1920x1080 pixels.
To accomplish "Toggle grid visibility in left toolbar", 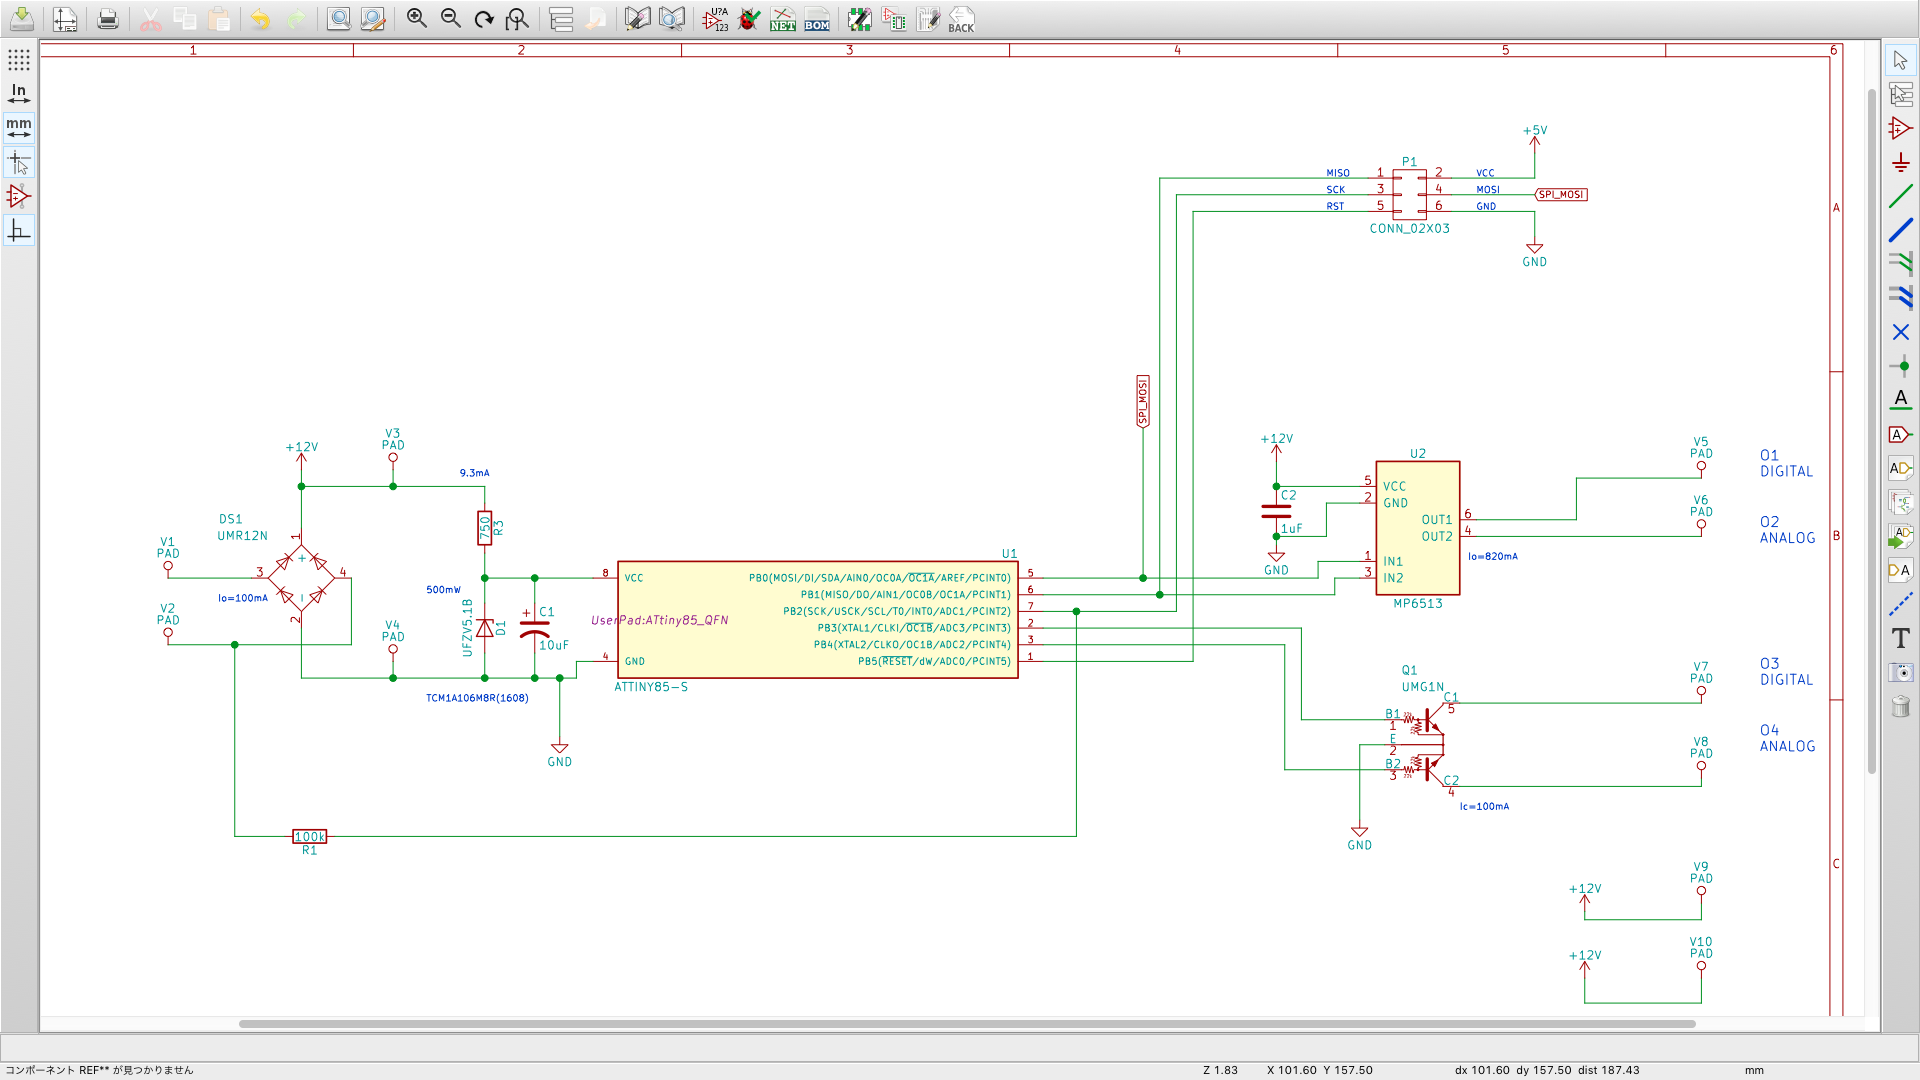I will pyautogui.click(x=18, y=60).
